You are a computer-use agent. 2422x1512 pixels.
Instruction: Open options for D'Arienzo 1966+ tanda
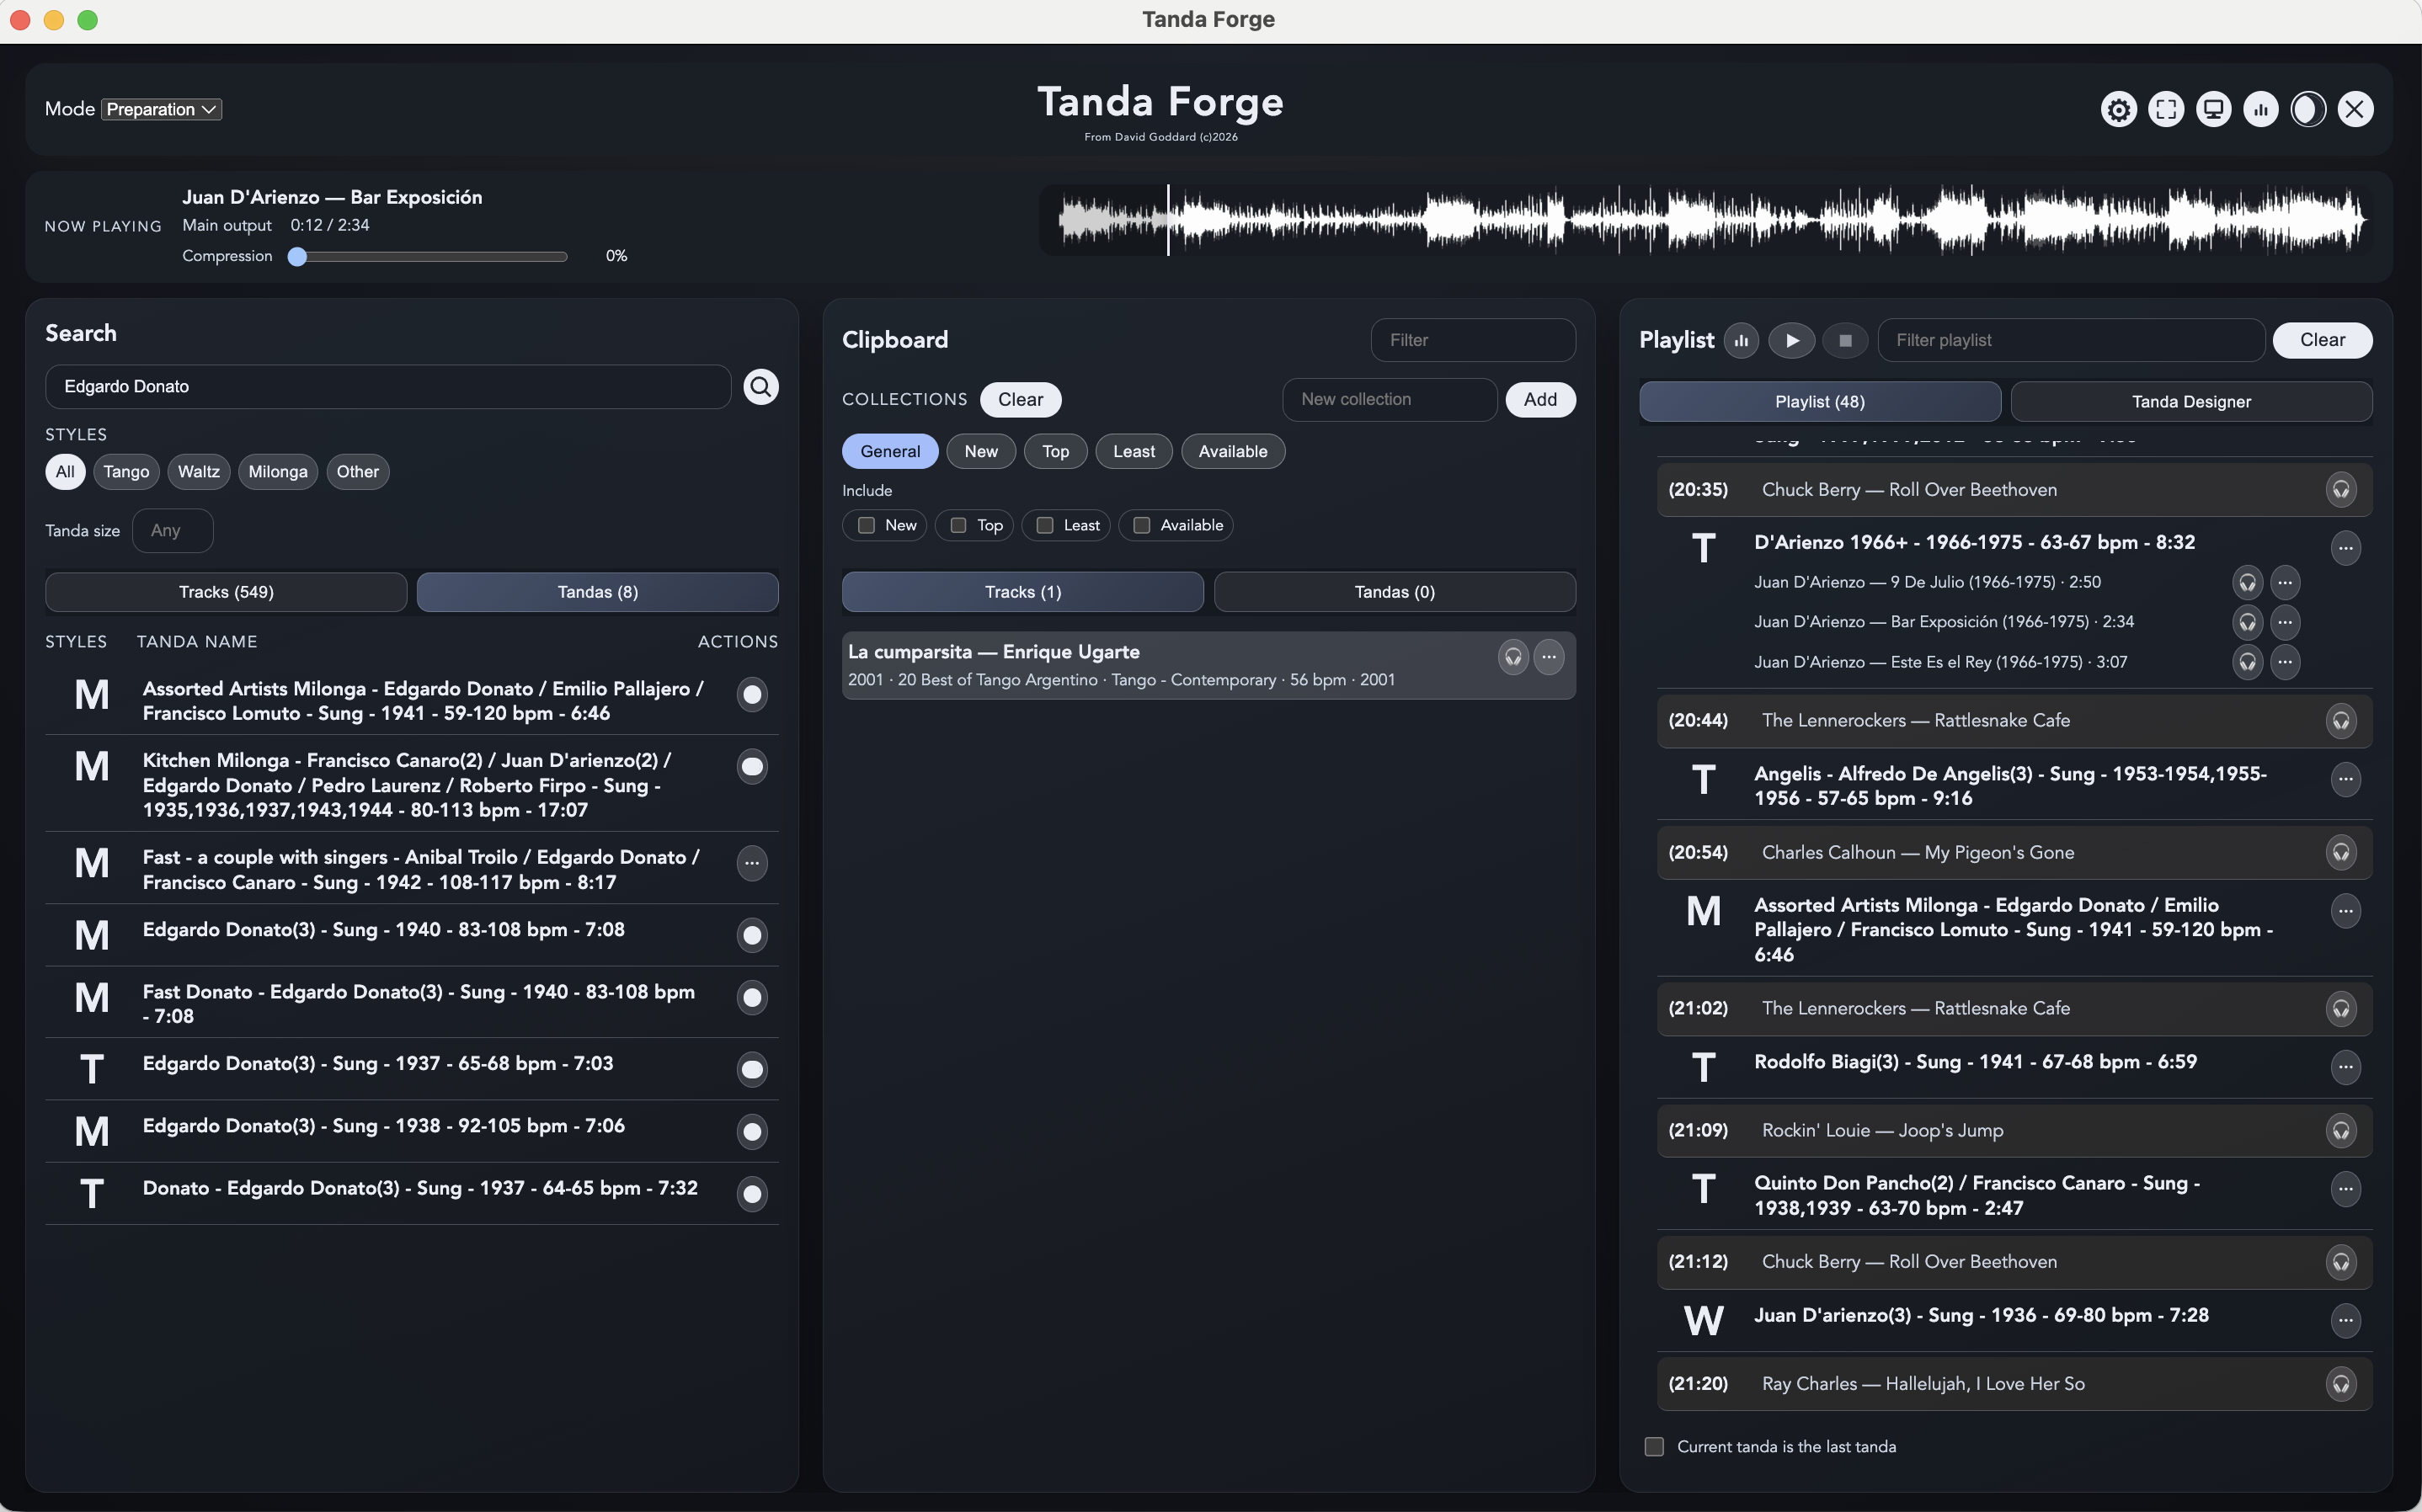pyautogui.click(x=2345, y=548)
